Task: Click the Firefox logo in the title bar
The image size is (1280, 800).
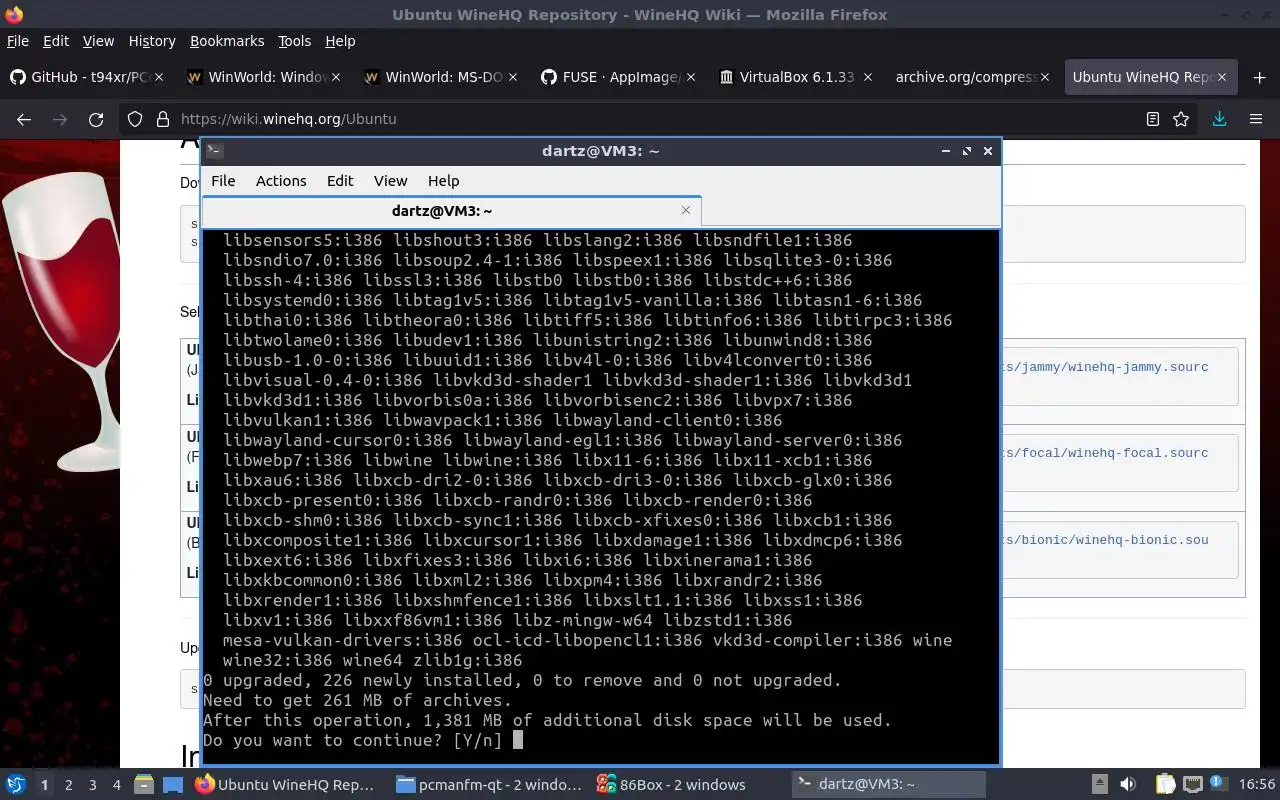Action: (x=13, y=14)
